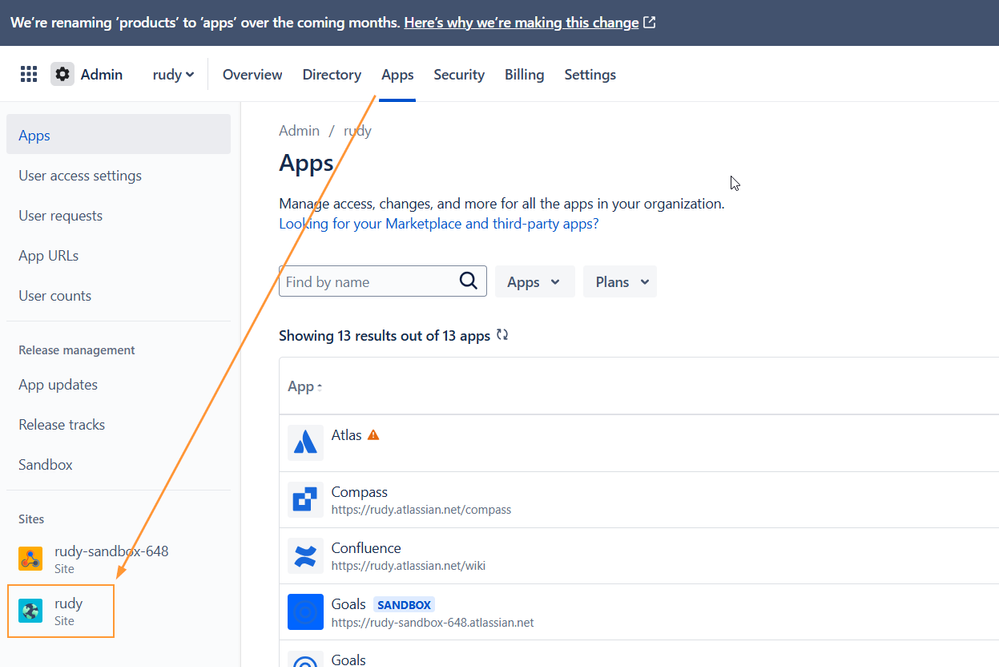Click the Goals sandbox app icon

(x=305, y=612)
